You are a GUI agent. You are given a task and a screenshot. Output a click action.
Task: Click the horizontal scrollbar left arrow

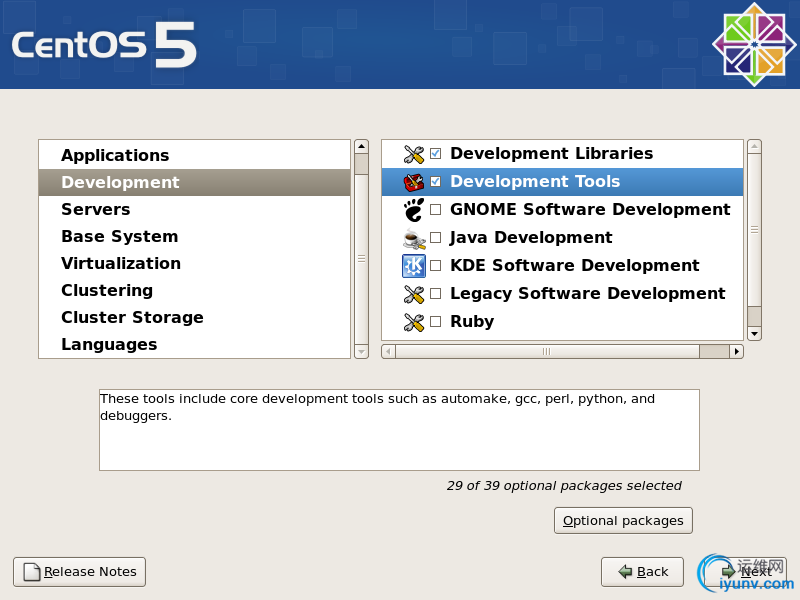point(388,352)
